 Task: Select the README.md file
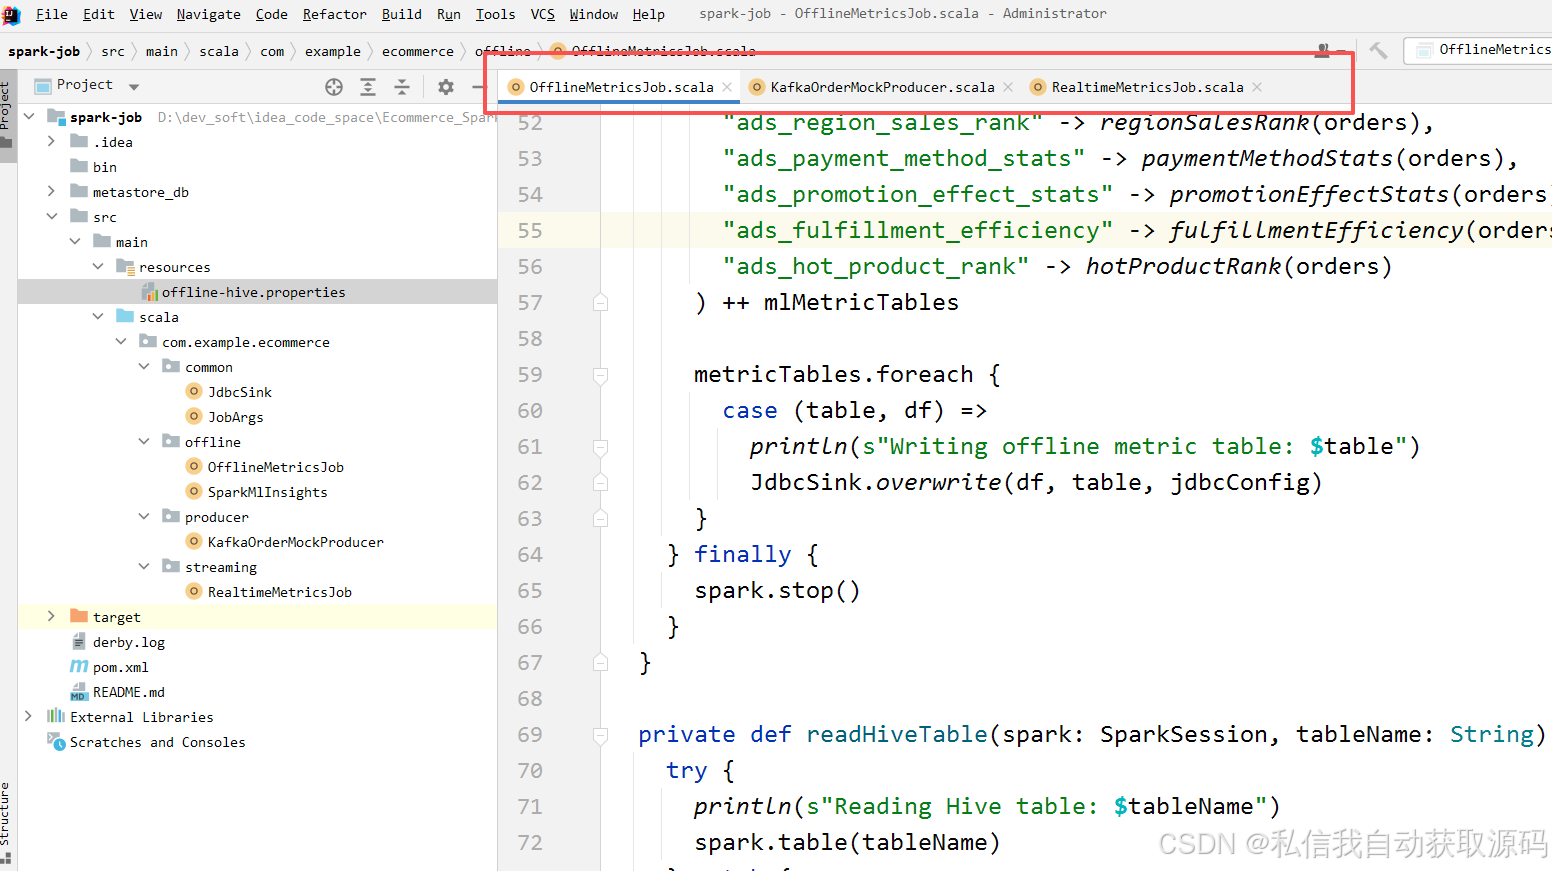point(128,692)
